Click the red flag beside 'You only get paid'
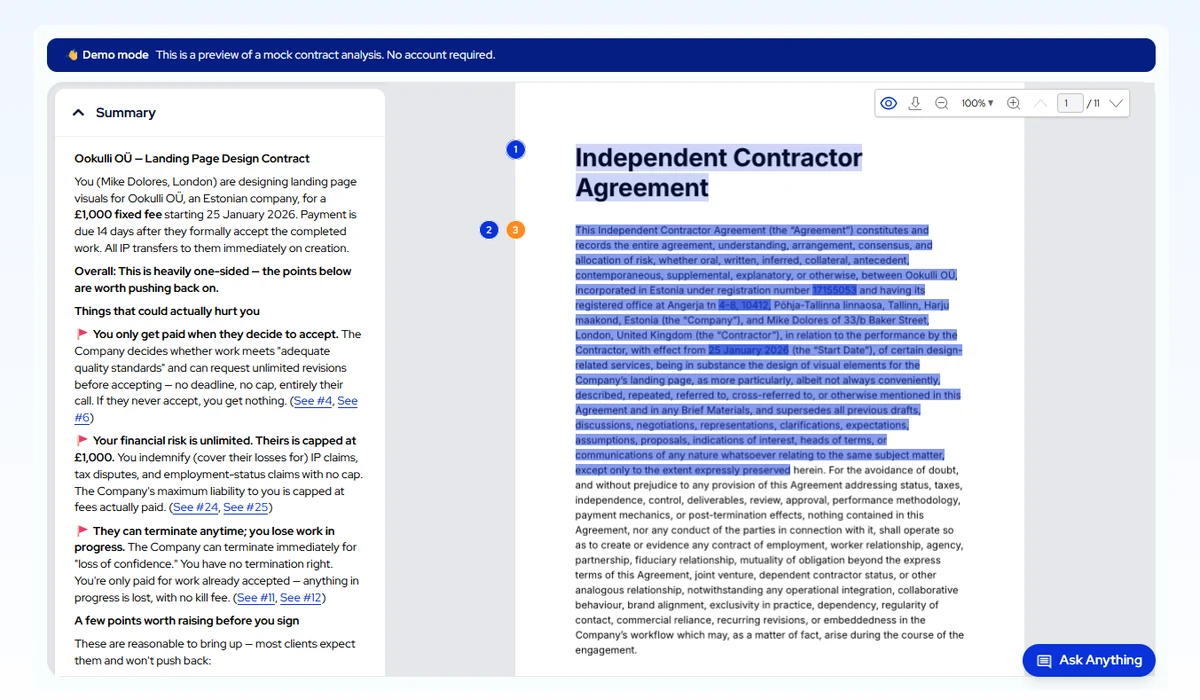This screenshot has height=700, width=1200. (82, 335)
